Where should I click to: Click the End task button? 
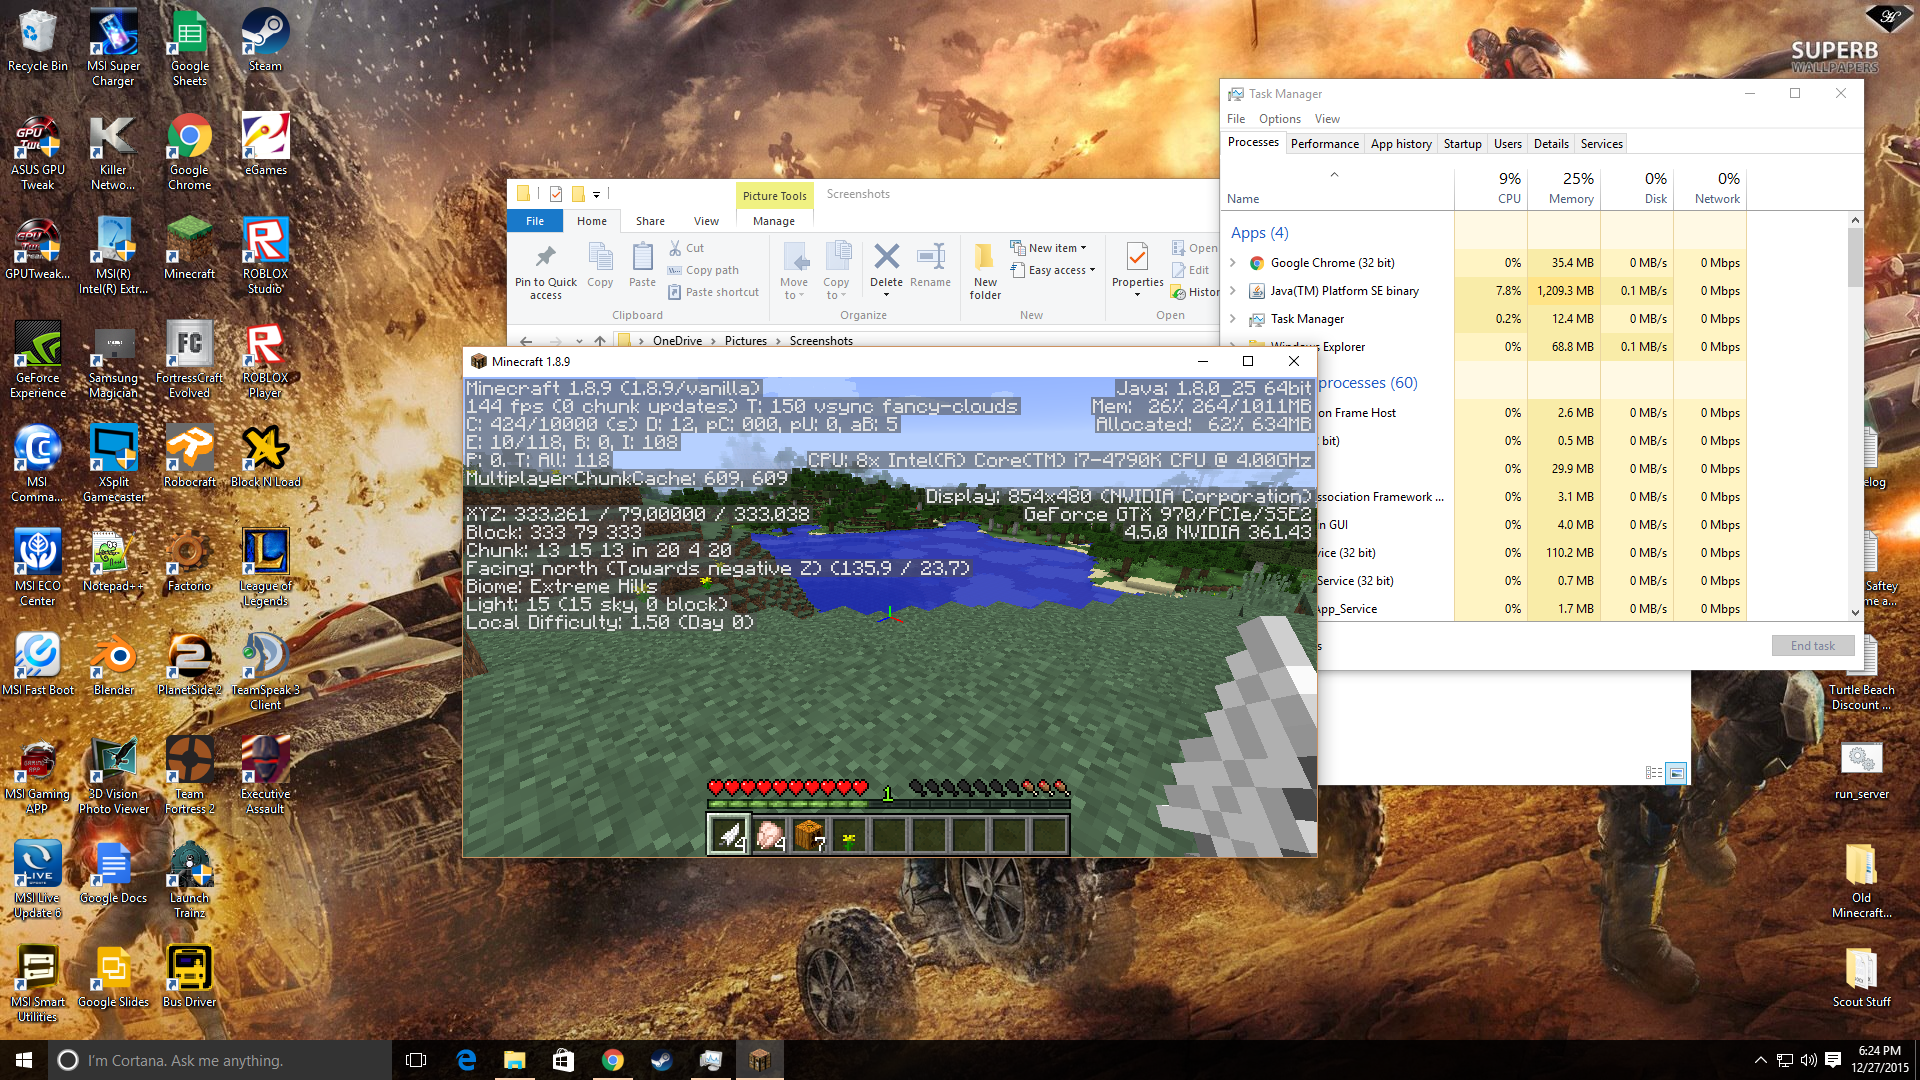point(1812,646)
